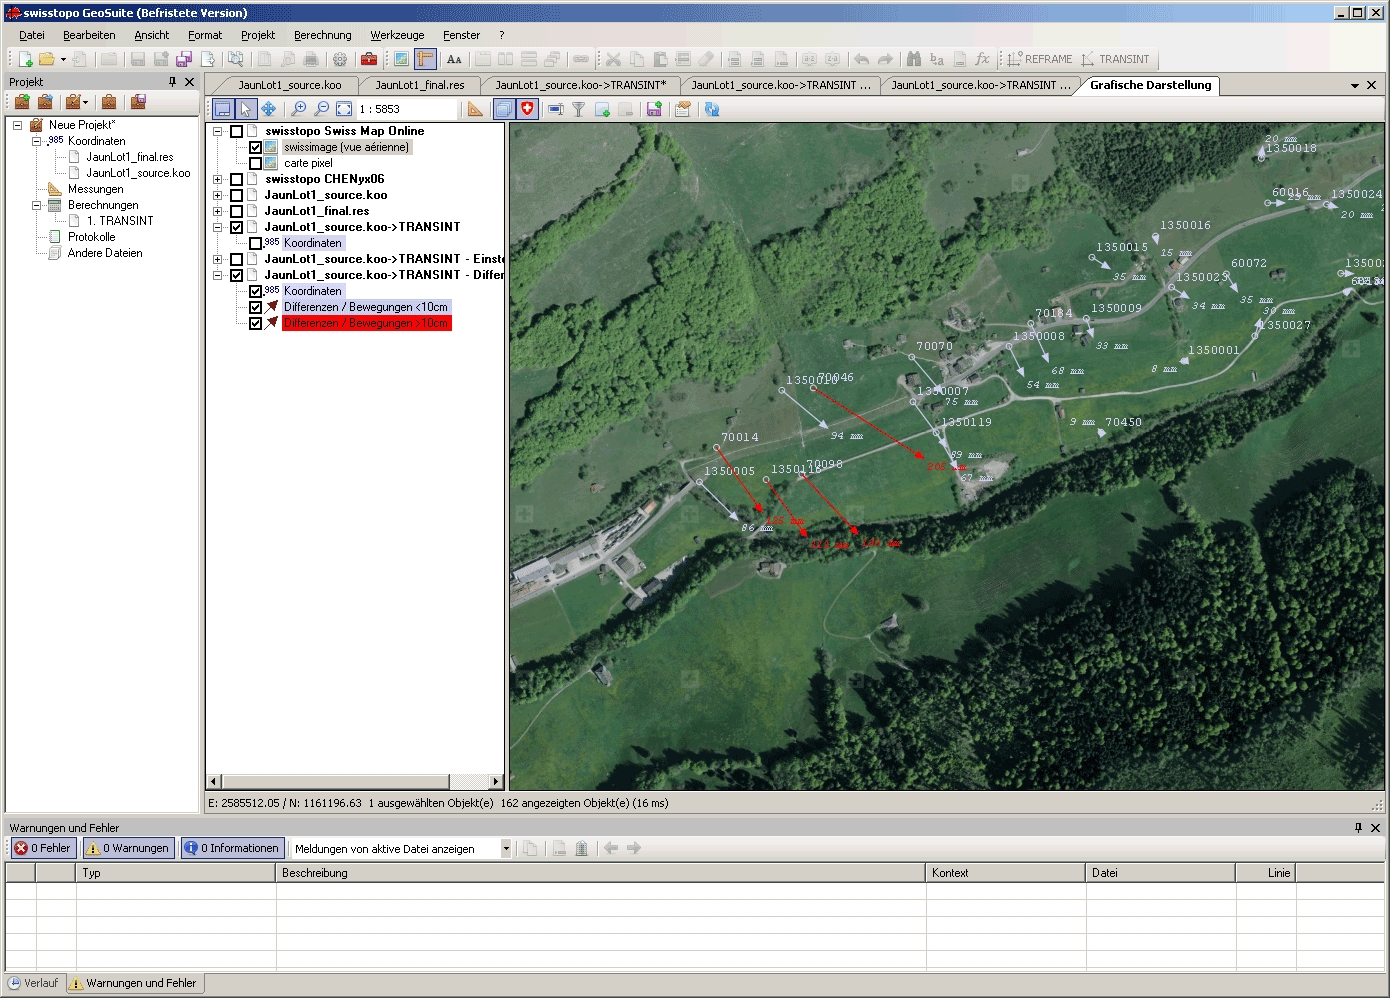Image resolution: width=1390 pixels, height=998 pixels.
Task: Check the JaunLot1_final.res layer checkbox
Action: pyautogui.click(x=236, y=211)
